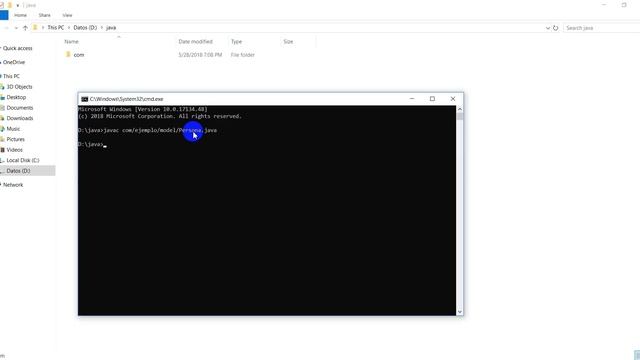Open the Home ribbon tab

[20, 15]
